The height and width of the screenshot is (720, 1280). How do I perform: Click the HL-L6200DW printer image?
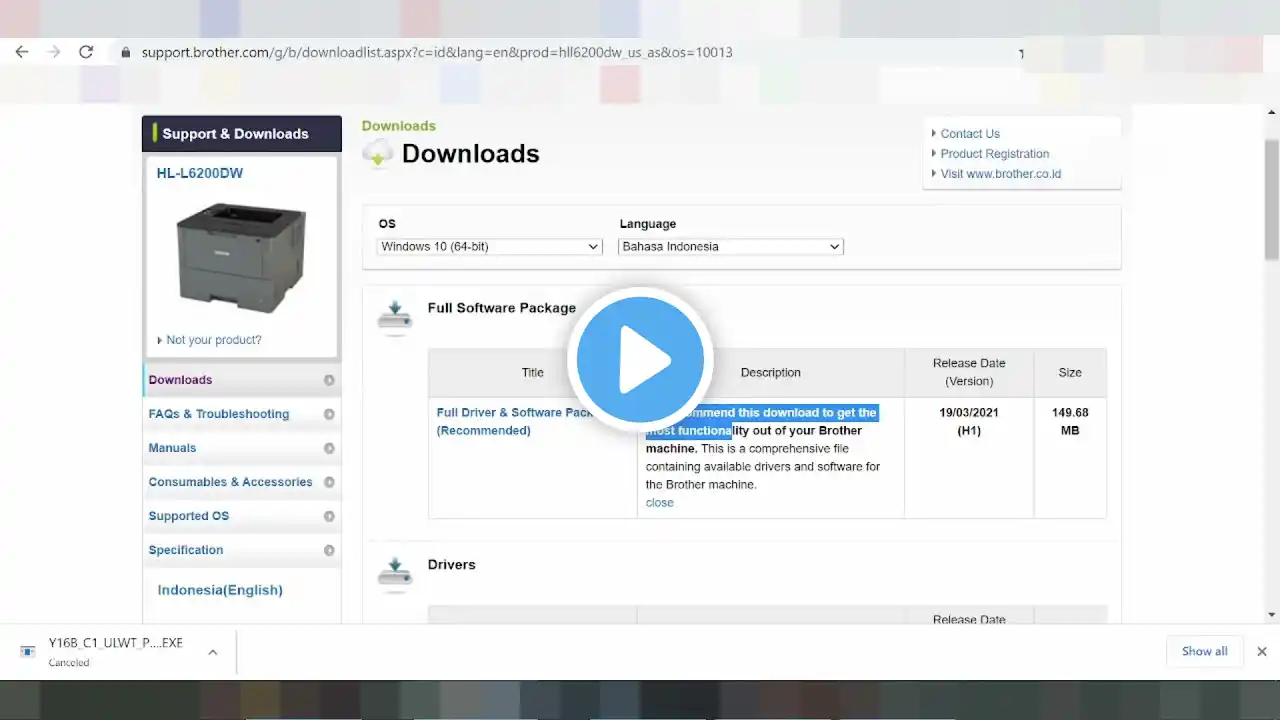241,257
